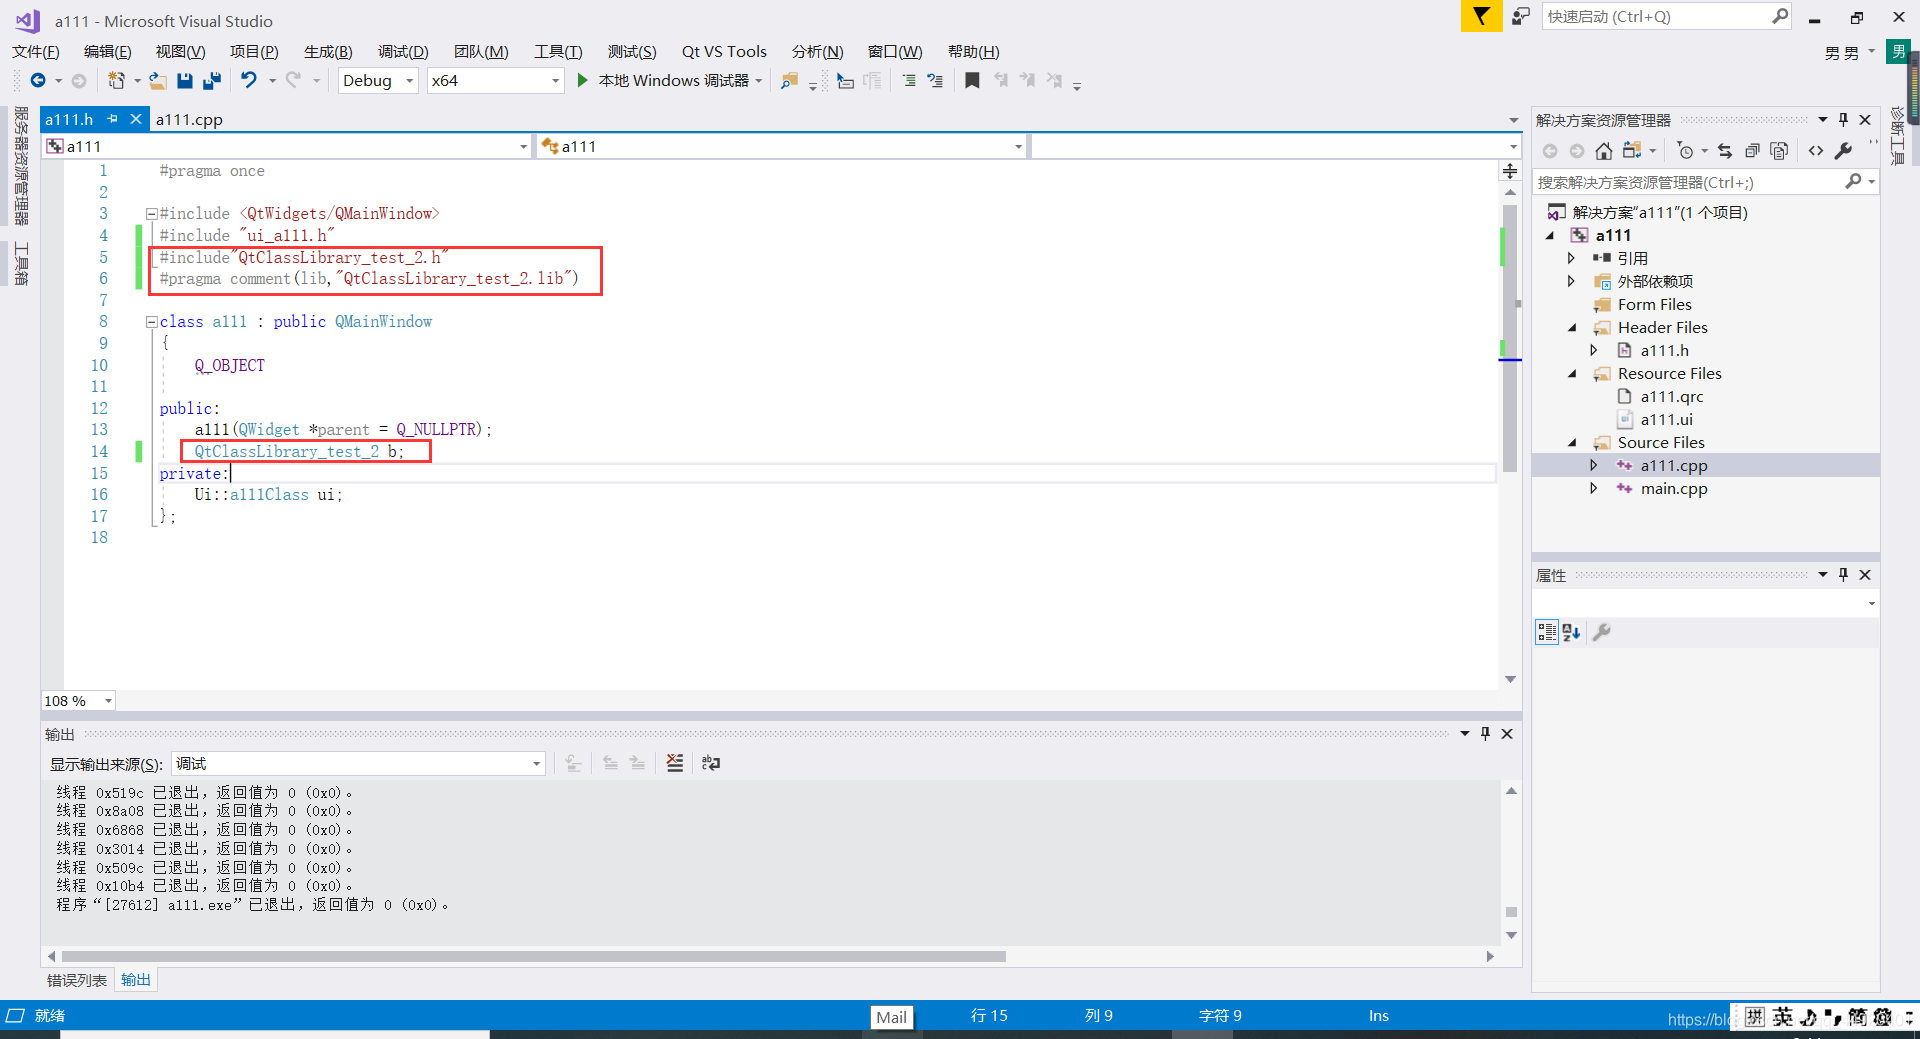This screenshot has width=1920, height=1039.
Task: Open the notifications flag icon
Action: pyautogui.click(x=1481, y=16)
